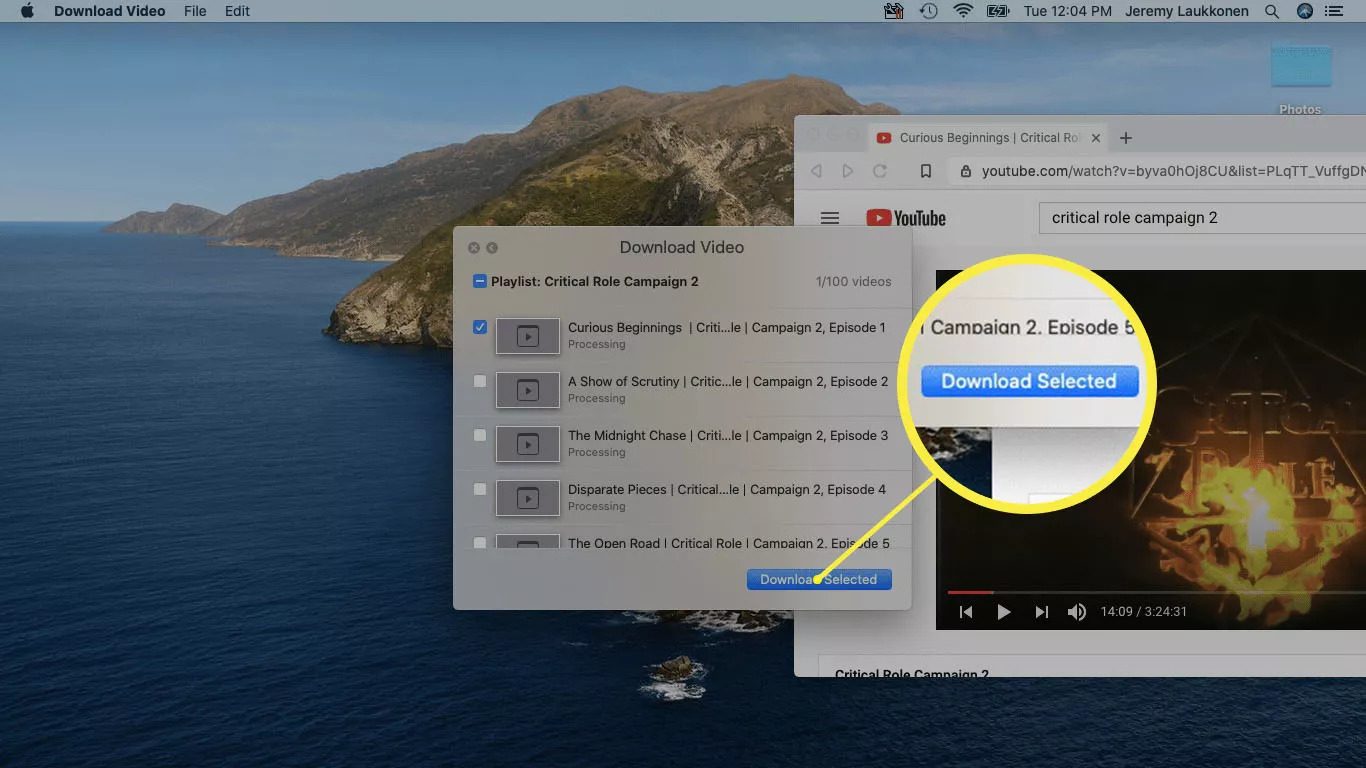Click the Download Selected button
1366x768 pixels.
point(818,579)
